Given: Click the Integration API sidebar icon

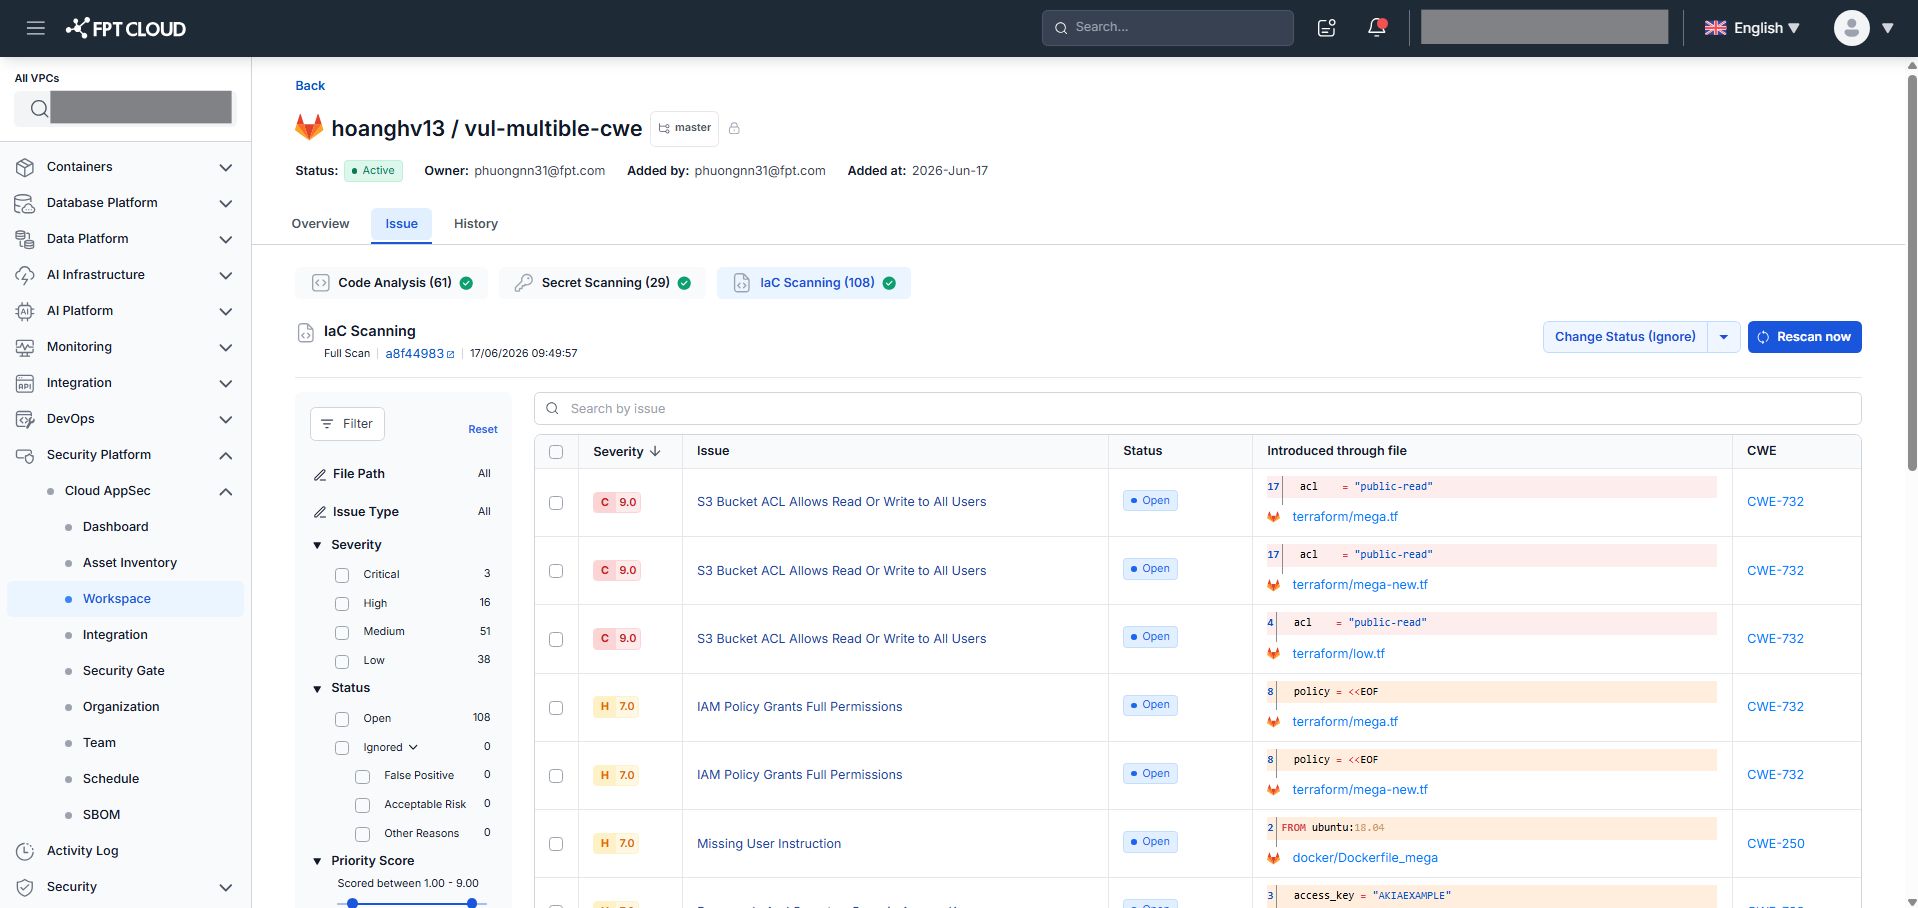Looking at the screenshot, I should [25, 383].
